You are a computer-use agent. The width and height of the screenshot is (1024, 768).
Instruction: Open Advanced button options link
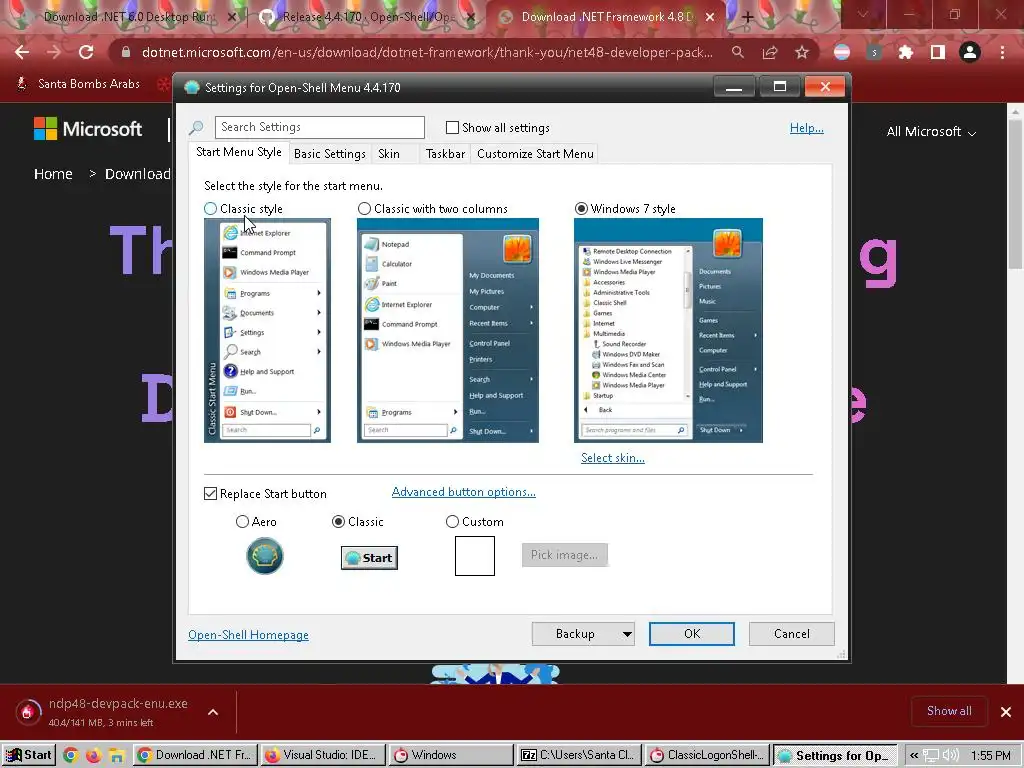point(464,492)
